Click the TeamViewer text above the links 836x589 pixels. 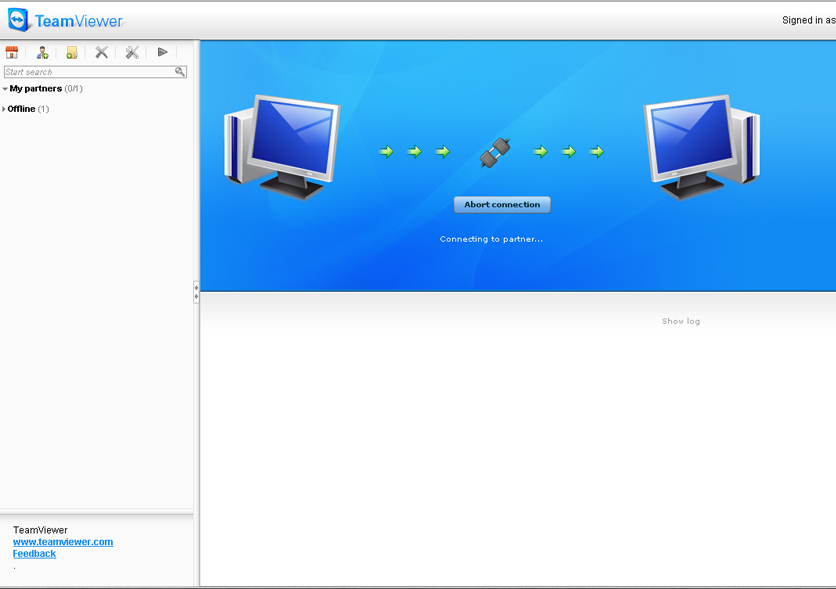click(40, 530)
